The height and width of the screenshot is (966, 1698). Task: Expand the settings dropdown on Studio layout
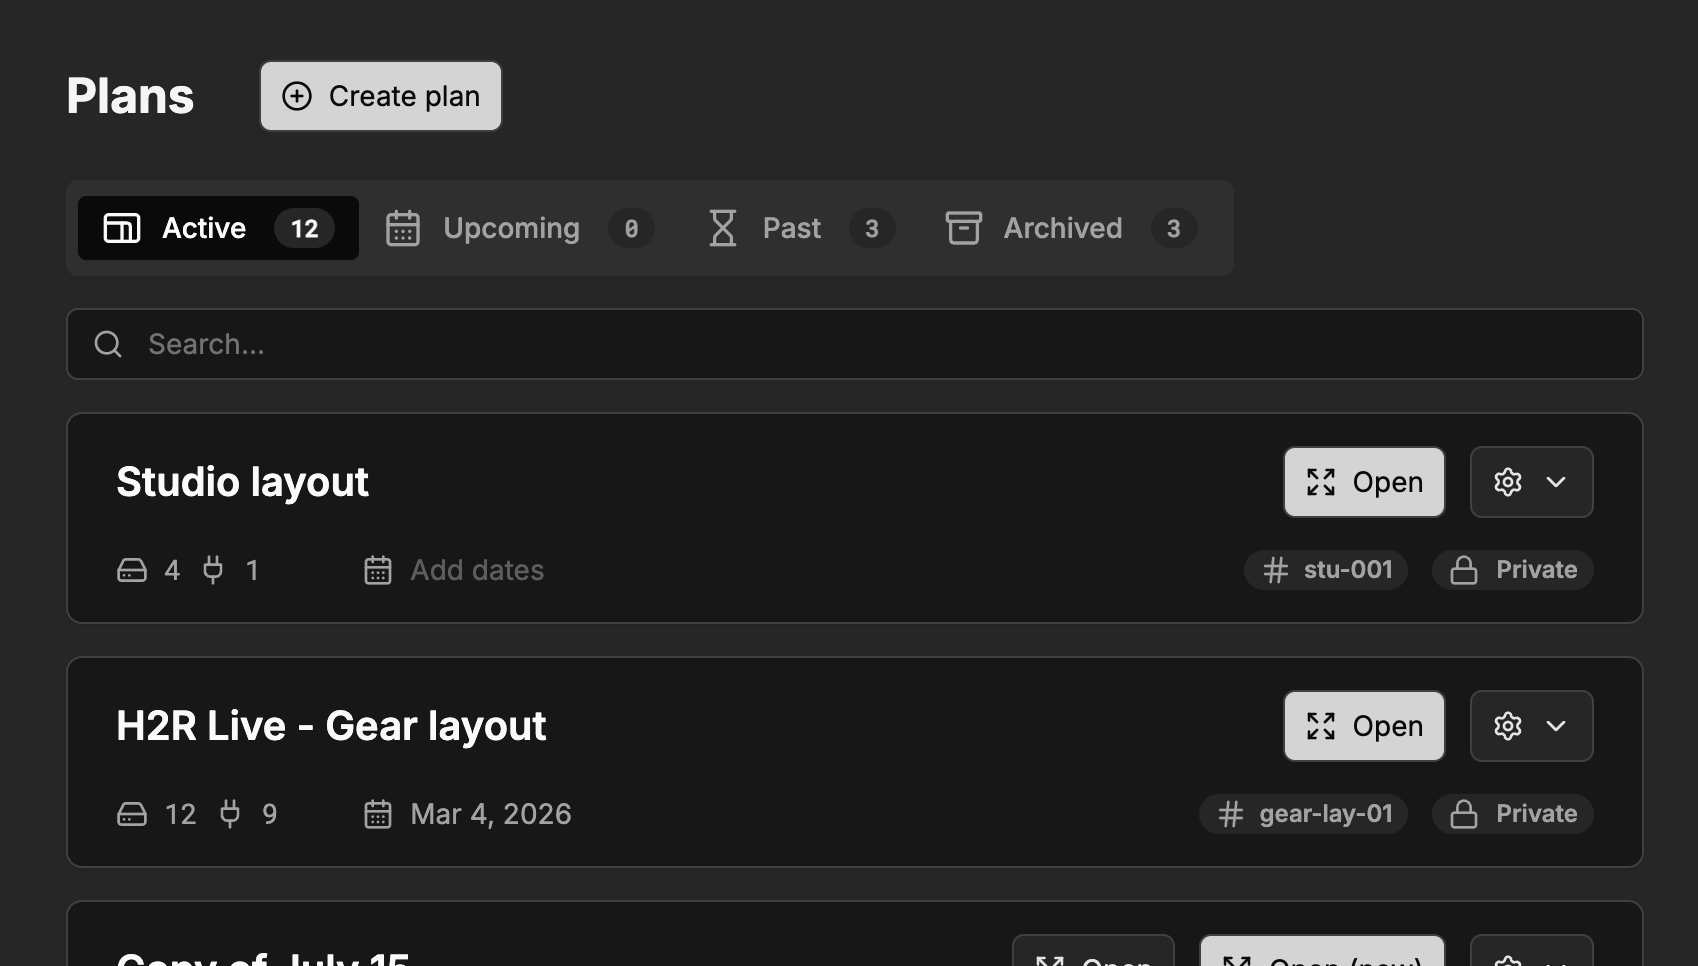coord(1557,482)
